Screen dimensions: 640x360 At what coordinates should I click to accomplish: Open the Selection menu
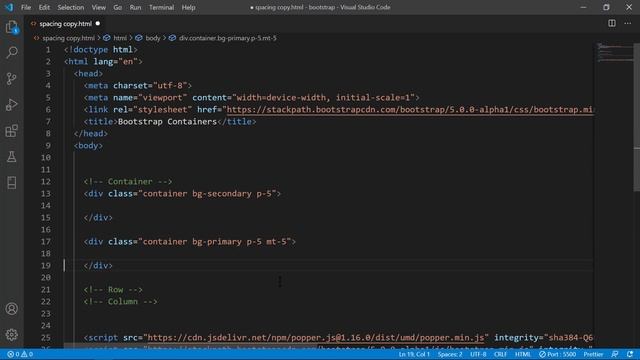[x=71, y=7]
